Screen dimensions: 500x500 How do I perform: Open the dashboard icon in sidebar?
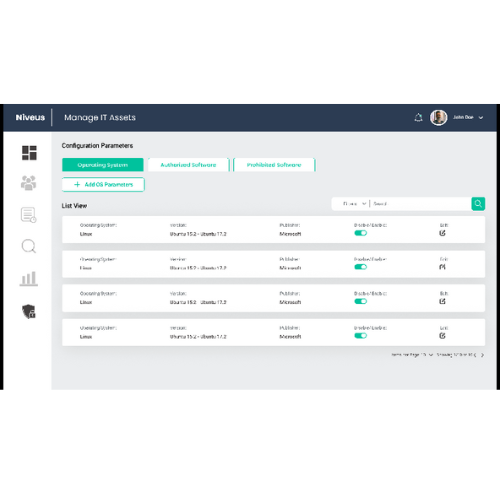pyautogui.click(x=29, y=153)
